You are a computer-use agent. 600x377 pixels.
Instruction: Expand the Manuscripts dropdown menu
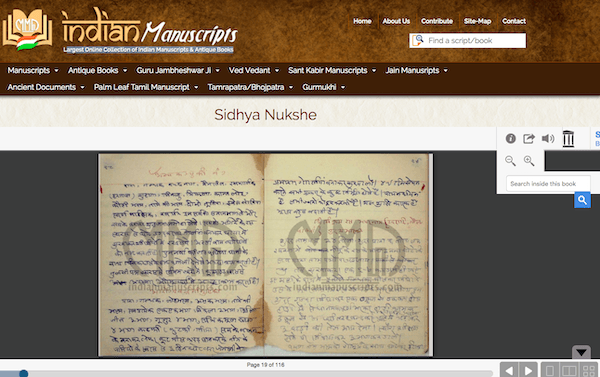[x=33, y=70]
